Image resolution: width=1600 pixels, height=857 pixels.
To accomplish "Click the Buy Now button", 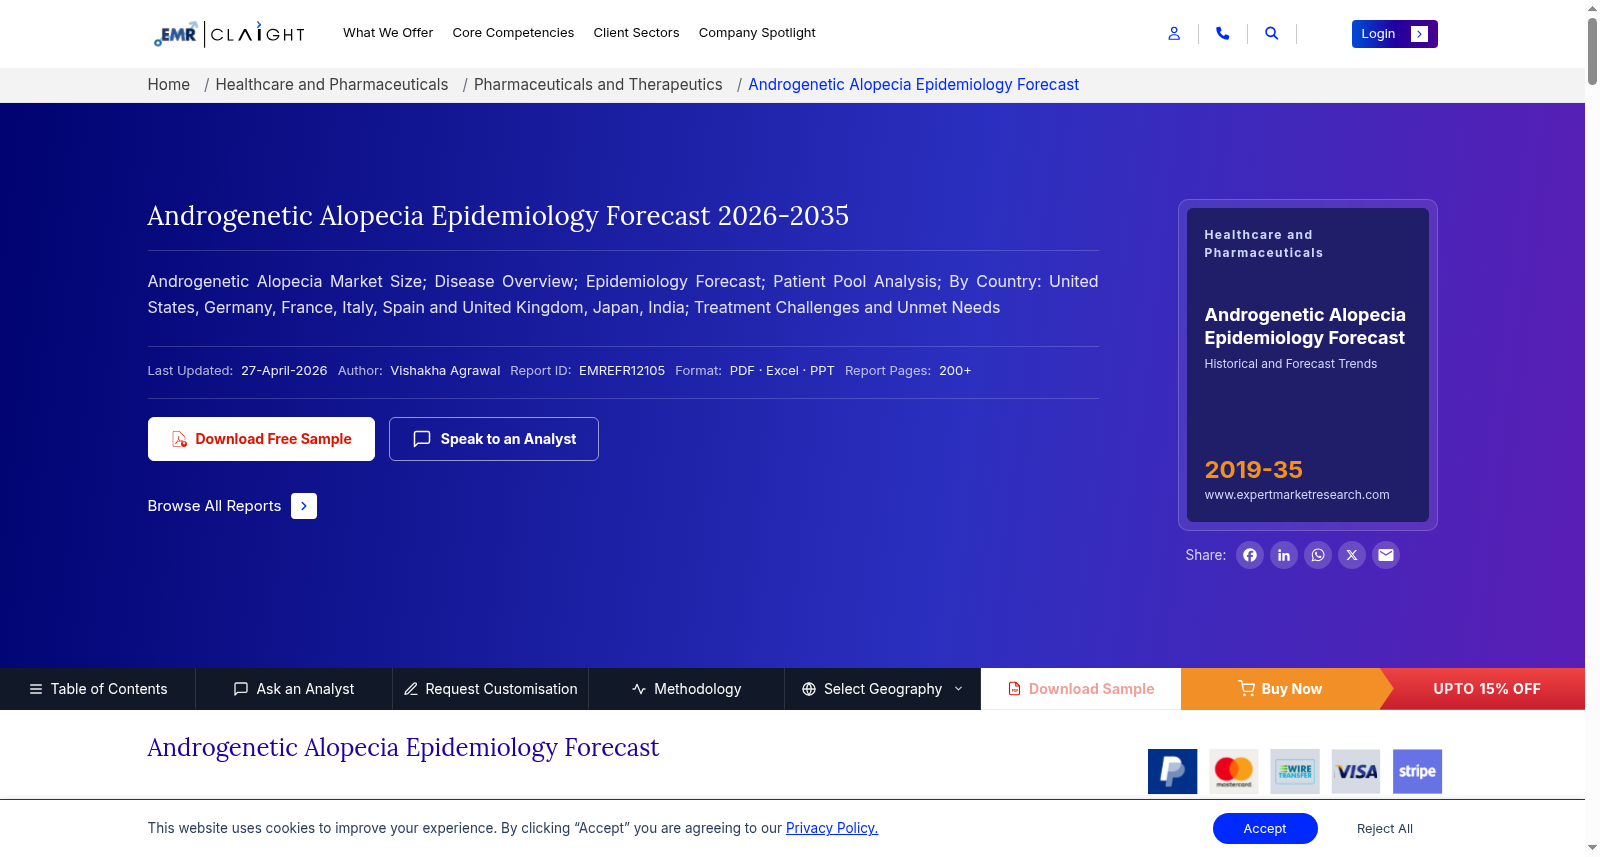I will [x=1280, y=689].
